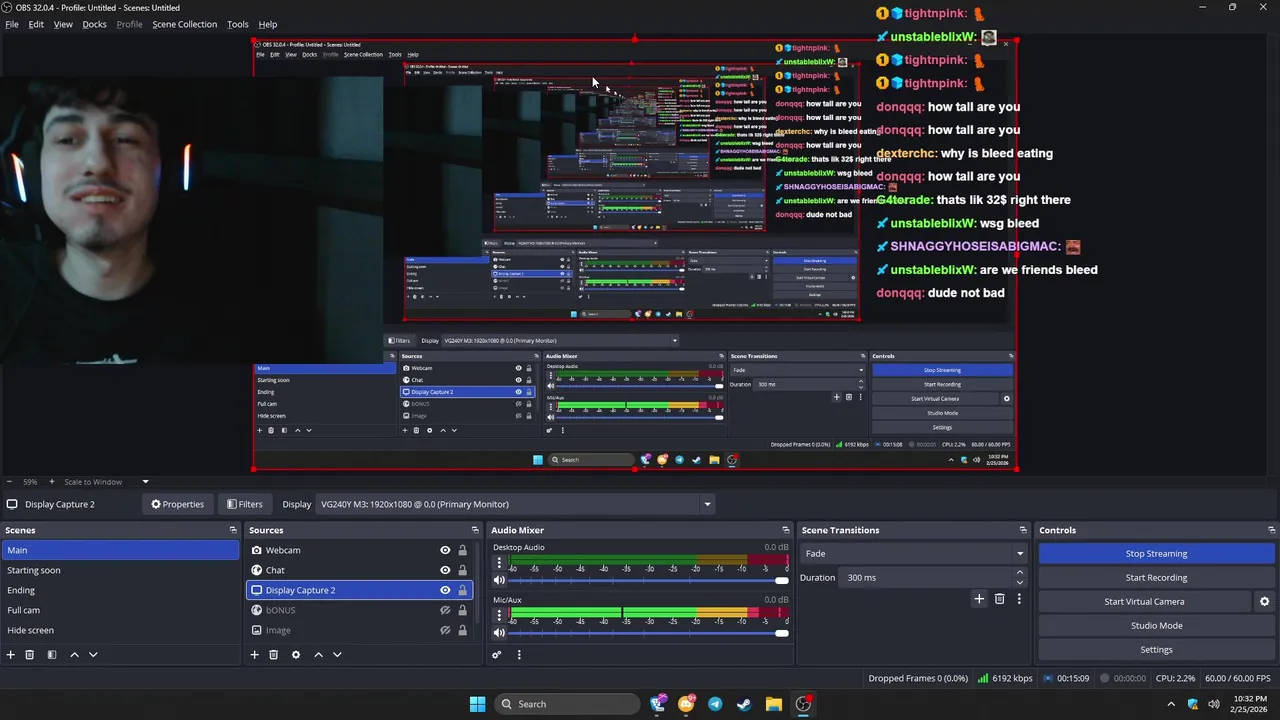Show the bONUS source
Image resolution: width=1280 pixels, height=720 pixels.
pyautogui.click(x=445, y=610)
